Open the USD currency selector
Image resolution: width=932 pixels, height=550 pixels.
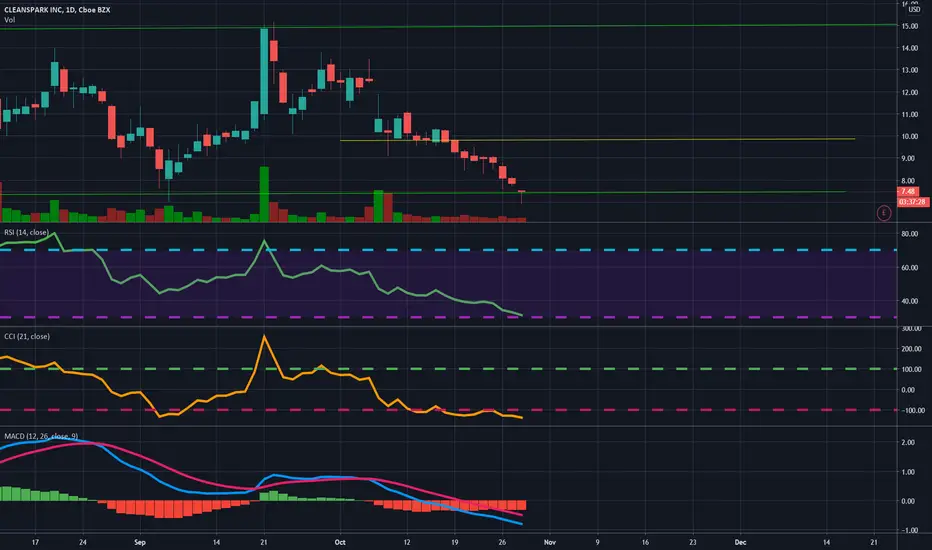click(914, 10)
